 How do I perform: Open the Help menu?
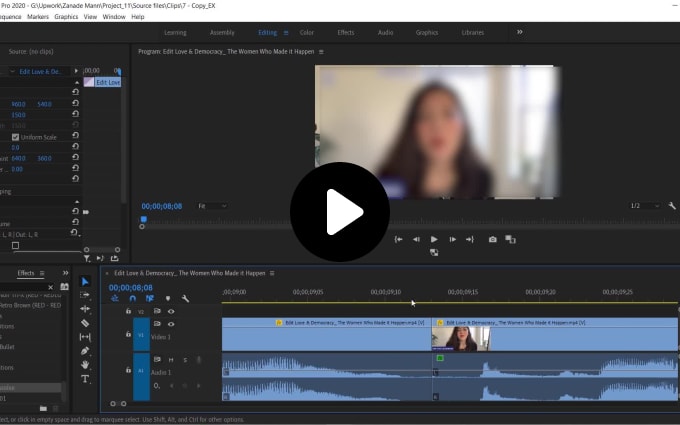point(137,17)
